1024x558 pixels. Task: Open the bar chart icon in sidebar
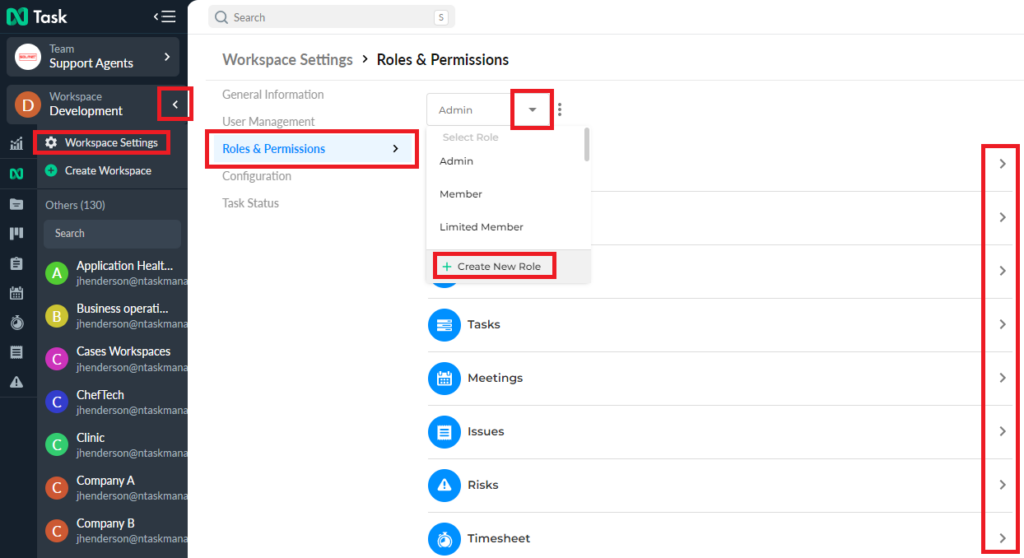point(16,144)
